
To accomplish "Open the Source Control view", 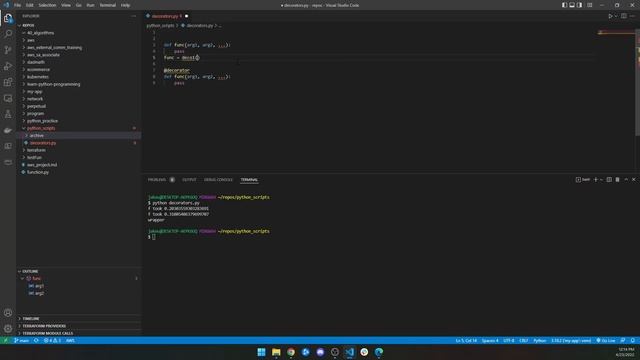I will (8, 50).
